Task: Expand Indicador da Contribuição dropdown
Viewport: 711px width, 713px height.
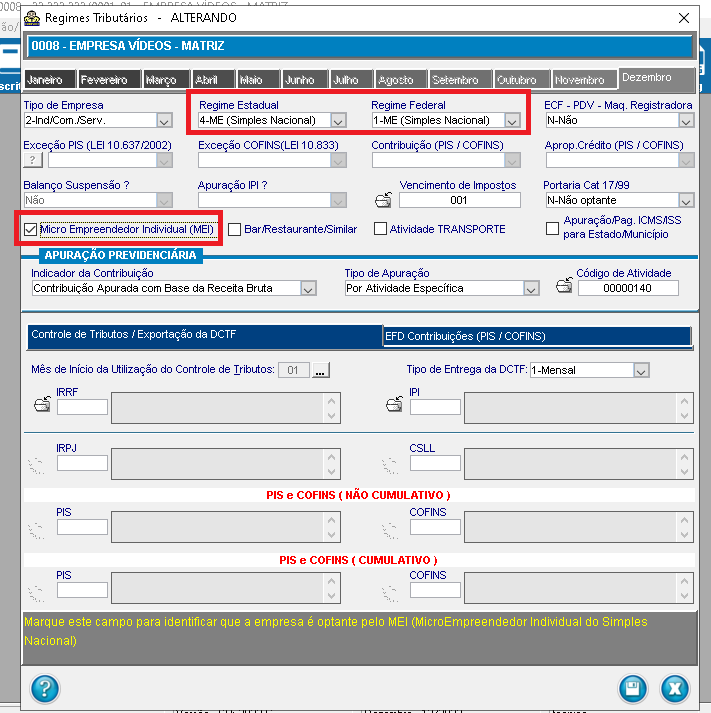Action: pos(308,289)
